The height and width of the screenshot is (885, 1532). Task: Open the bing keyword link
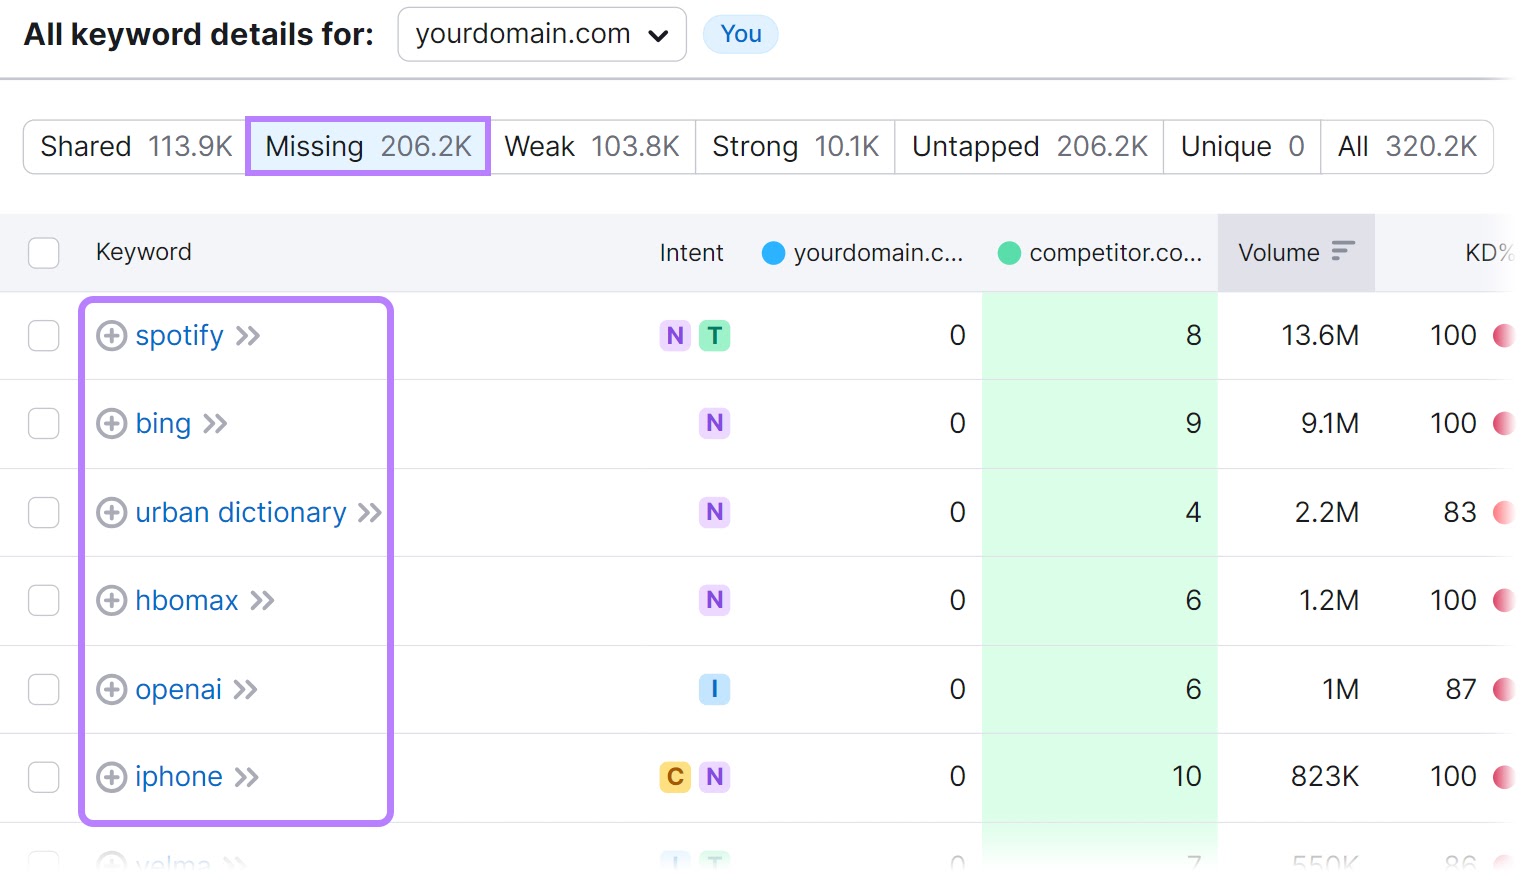coord(163,424)
